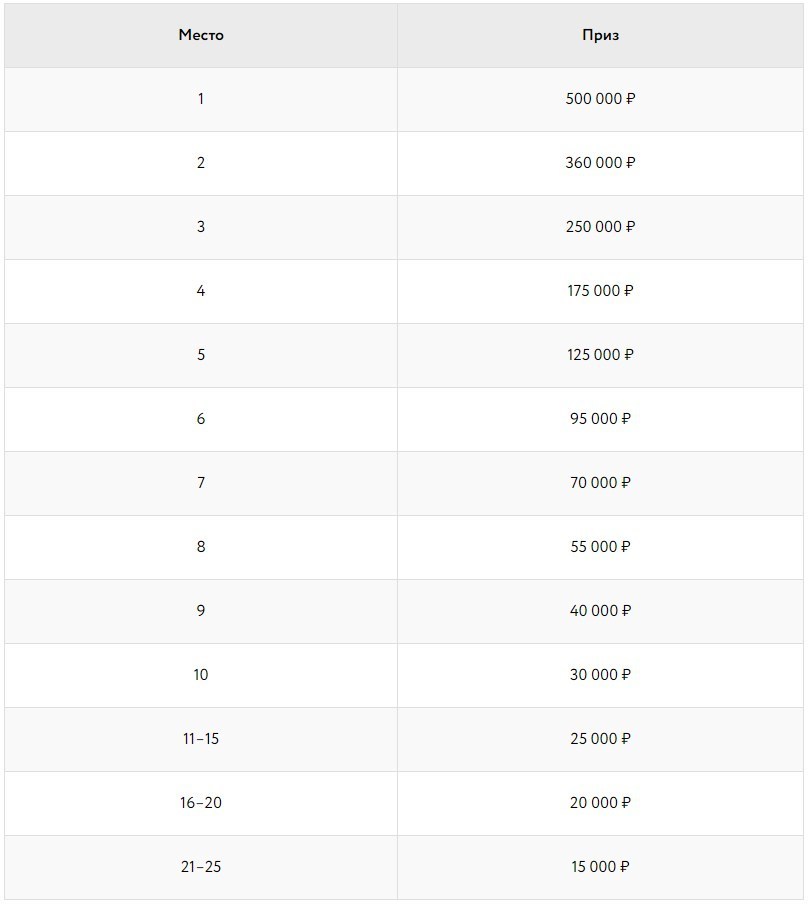Select the place number 10 cell
The image size is (808, 906).
[x=201, y=675]
